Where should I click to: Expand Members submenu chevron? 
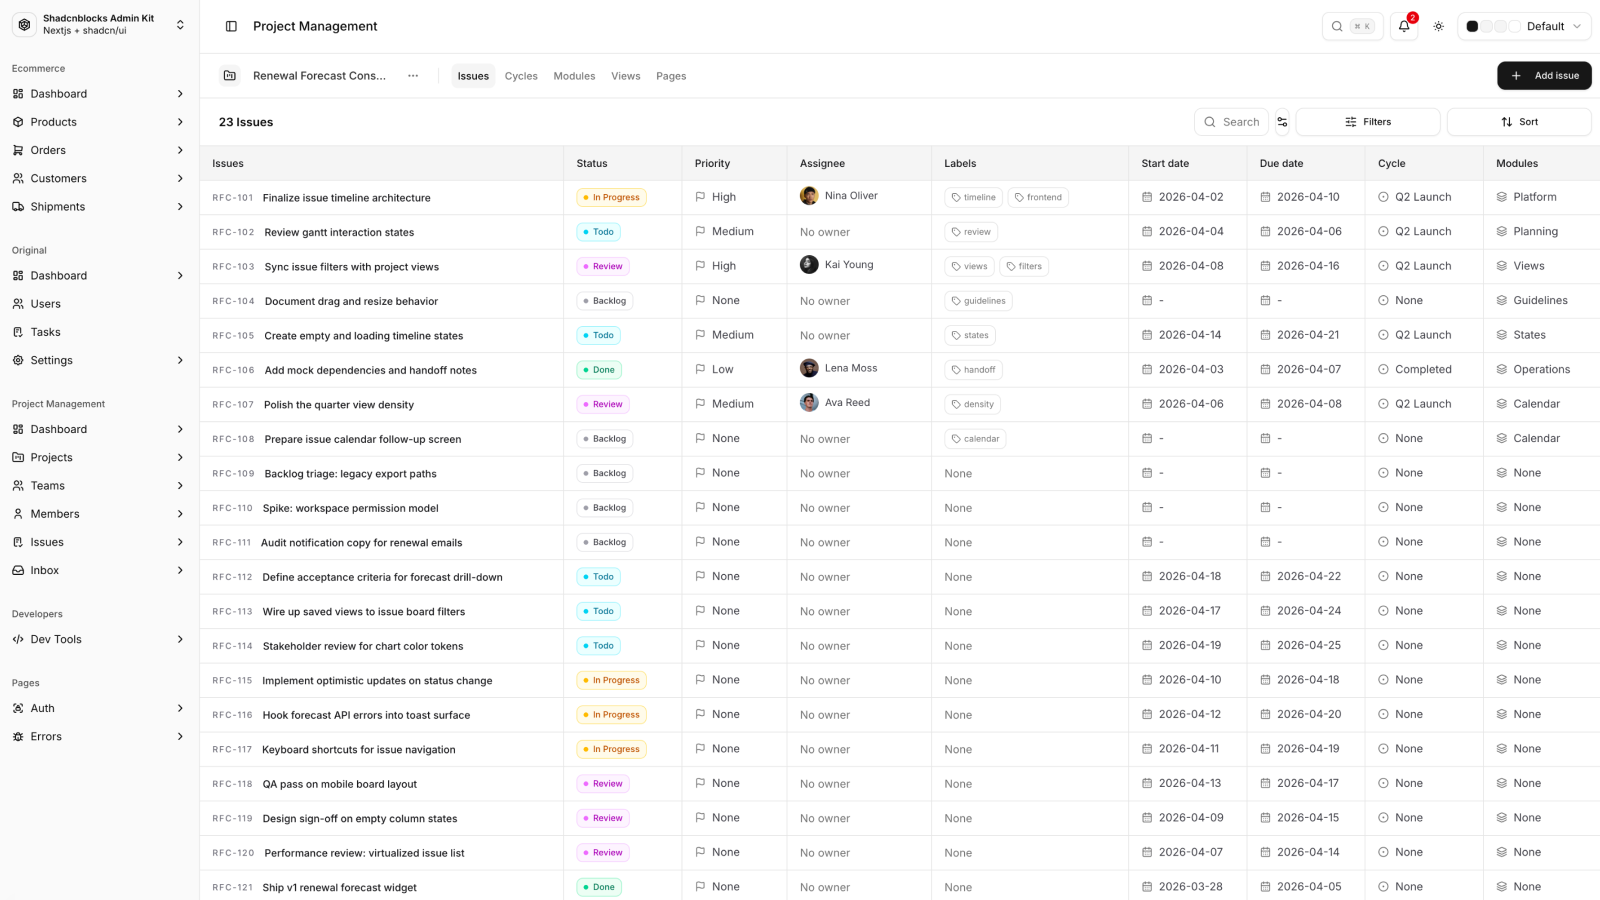point(180,514)
